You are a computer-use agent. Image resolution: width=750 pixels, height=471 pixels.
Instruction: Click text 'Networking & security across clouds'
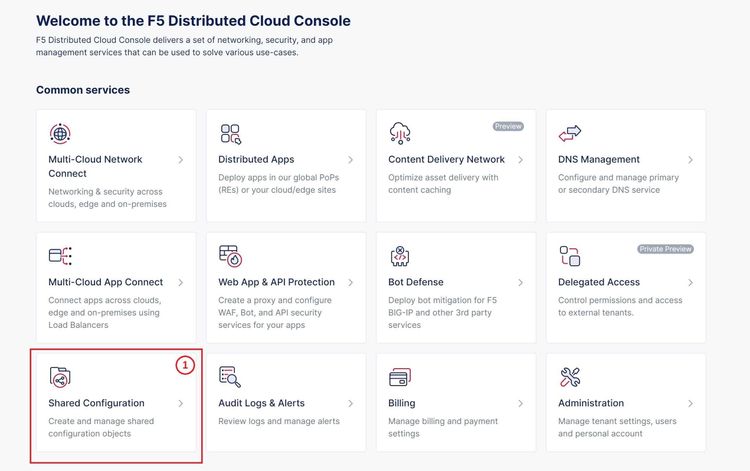click(108, 197)
